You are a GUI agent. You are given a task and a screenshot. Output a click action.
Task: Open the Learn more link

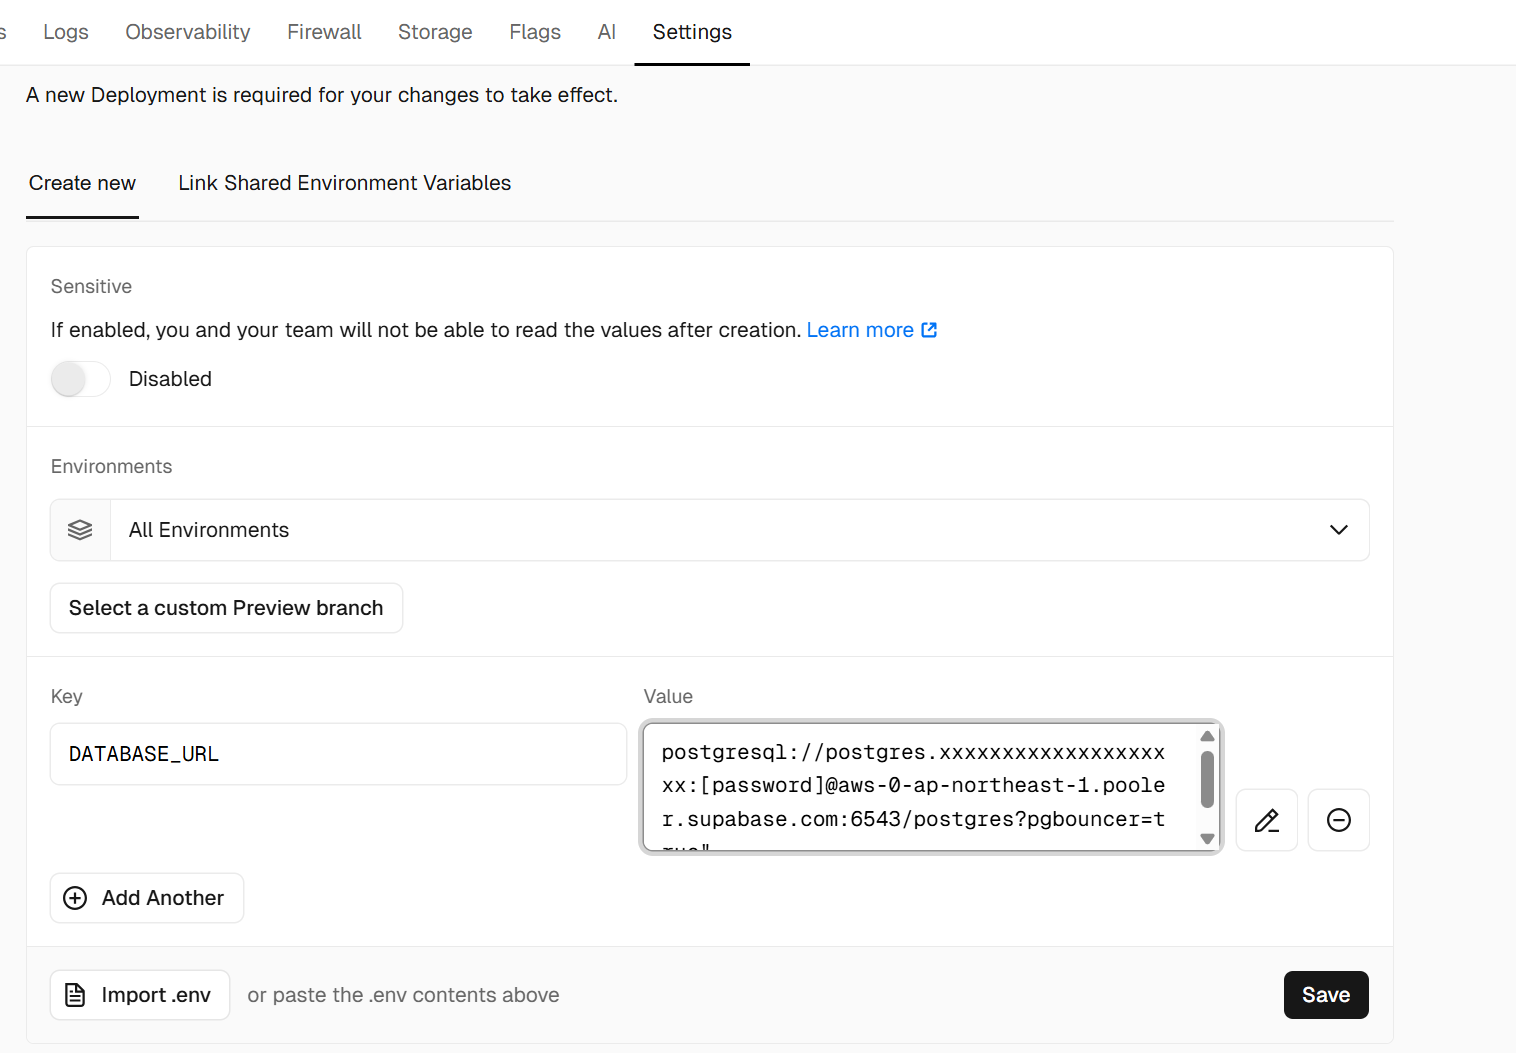click(860, 330)
